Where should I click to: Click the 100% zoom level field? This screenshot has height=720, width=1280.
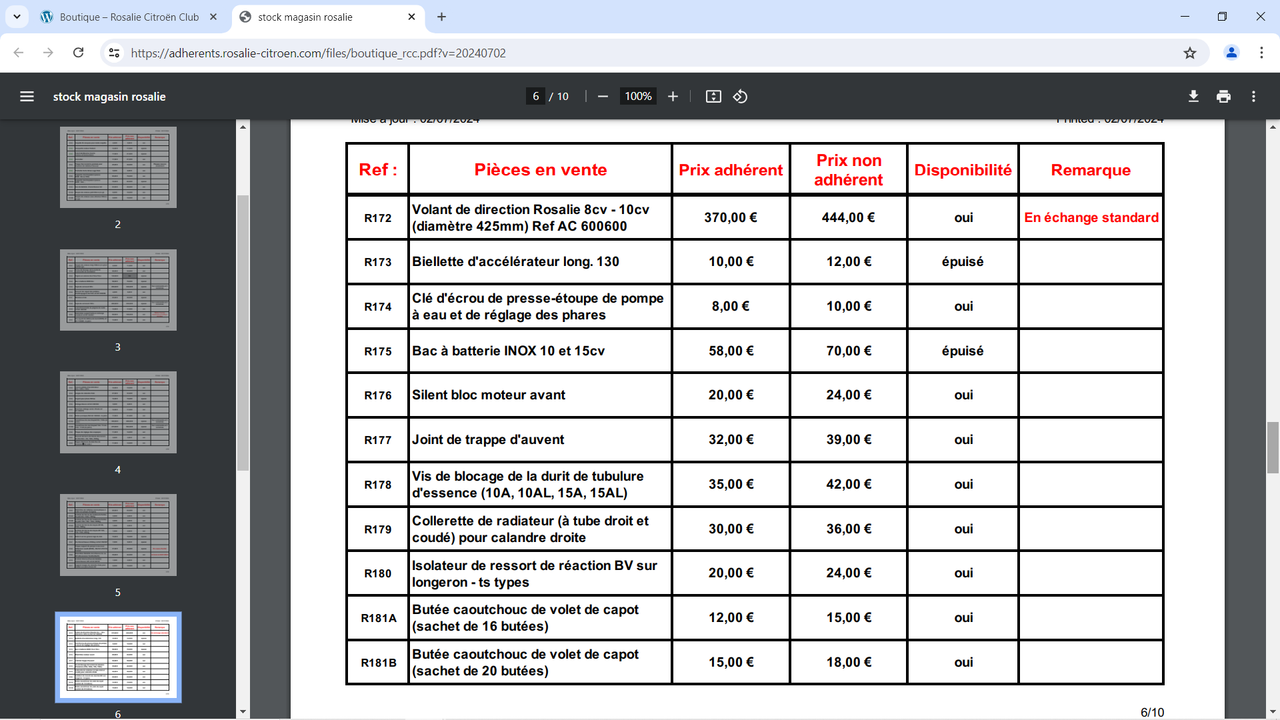[x=638, y=97]
